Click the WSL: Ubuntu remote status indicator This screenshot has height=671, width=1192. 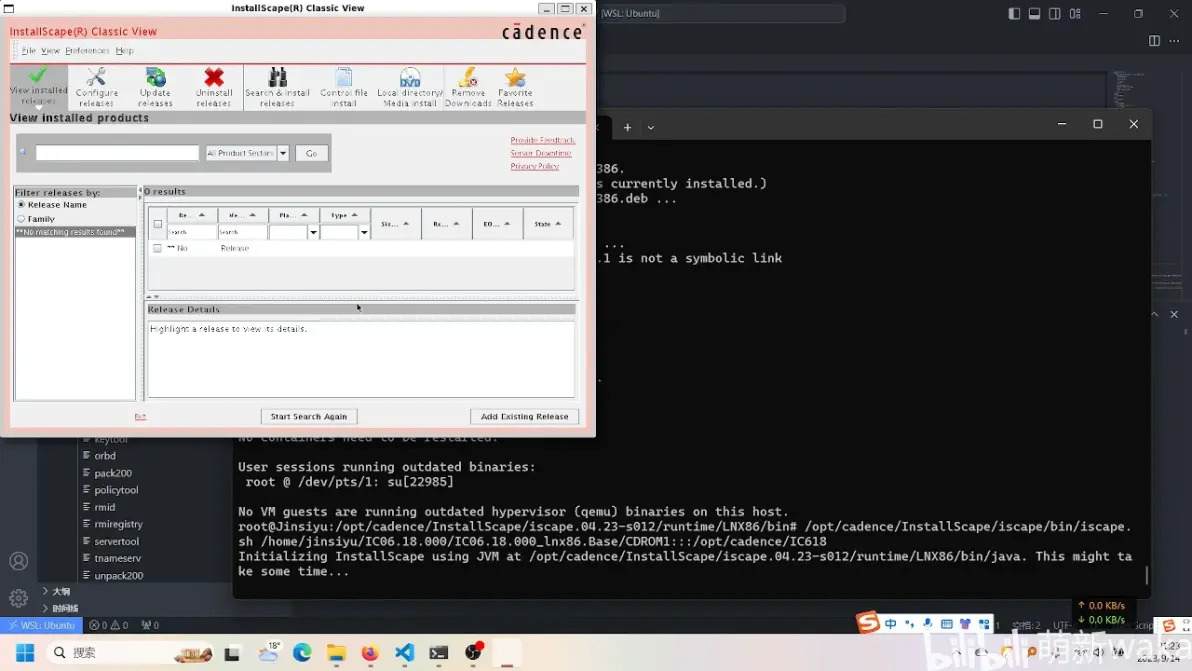click(41, 625)
